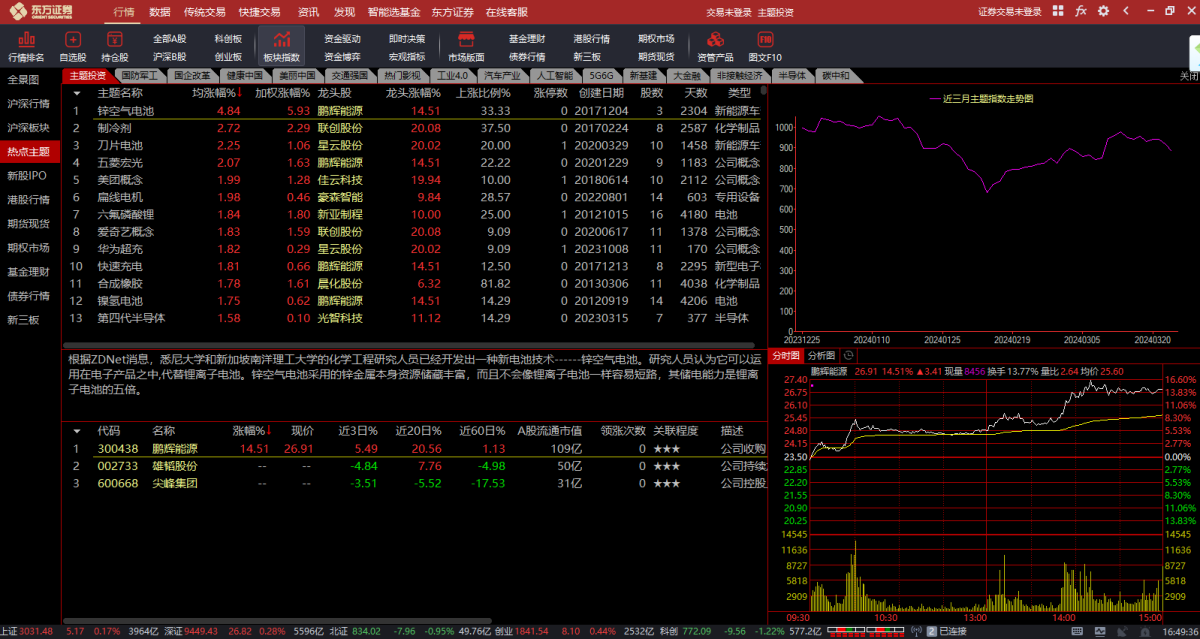Sort stock list by 近20日% header

pos(420,430)
